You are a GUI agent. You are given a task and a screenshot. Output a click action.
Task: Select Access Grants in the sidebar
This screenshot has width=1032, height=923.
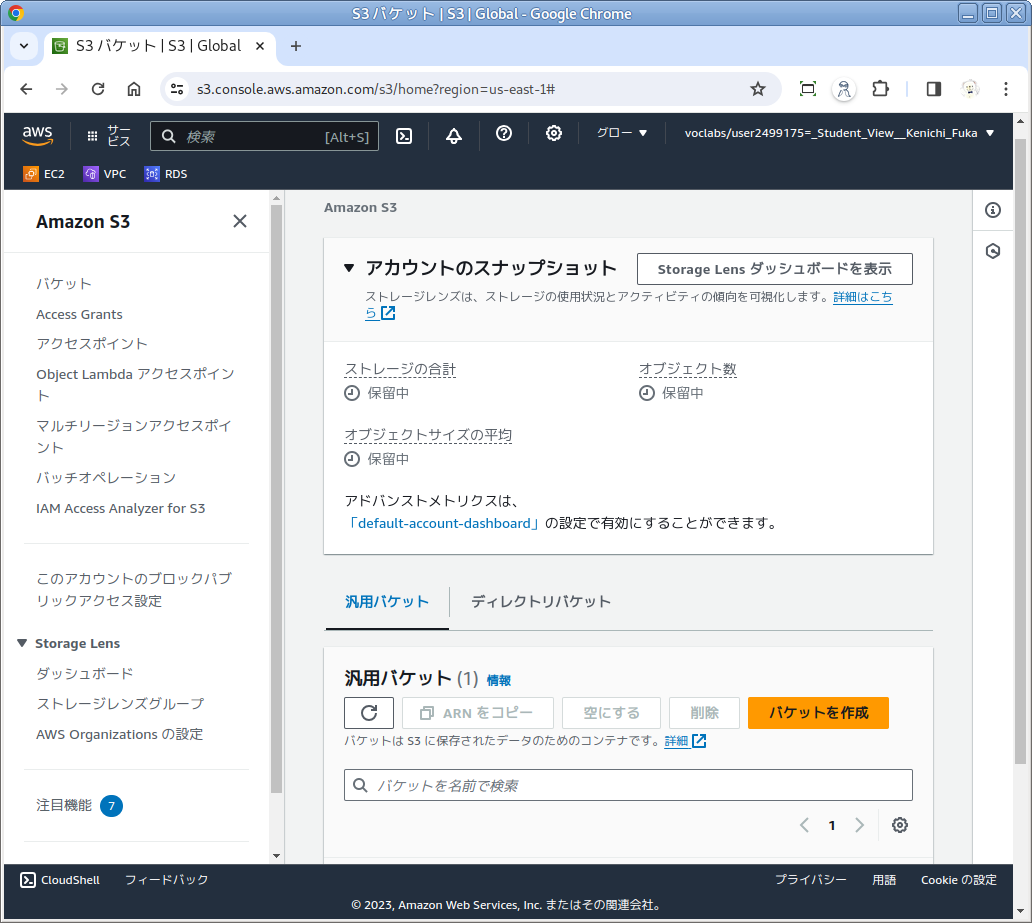[x=79, y=314]
